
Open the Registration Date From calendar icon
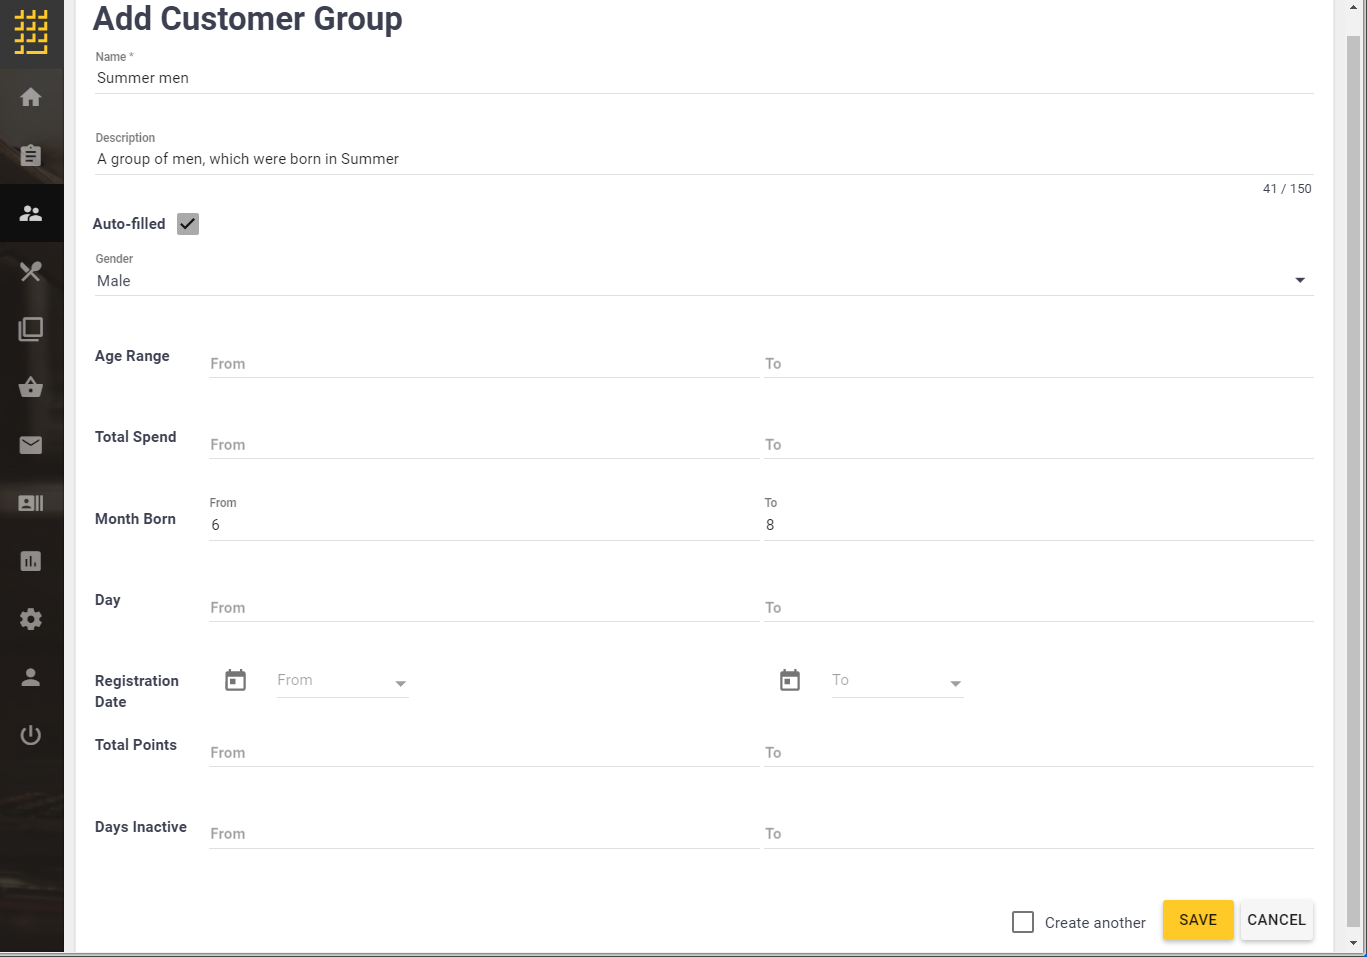tap(235, 680)
